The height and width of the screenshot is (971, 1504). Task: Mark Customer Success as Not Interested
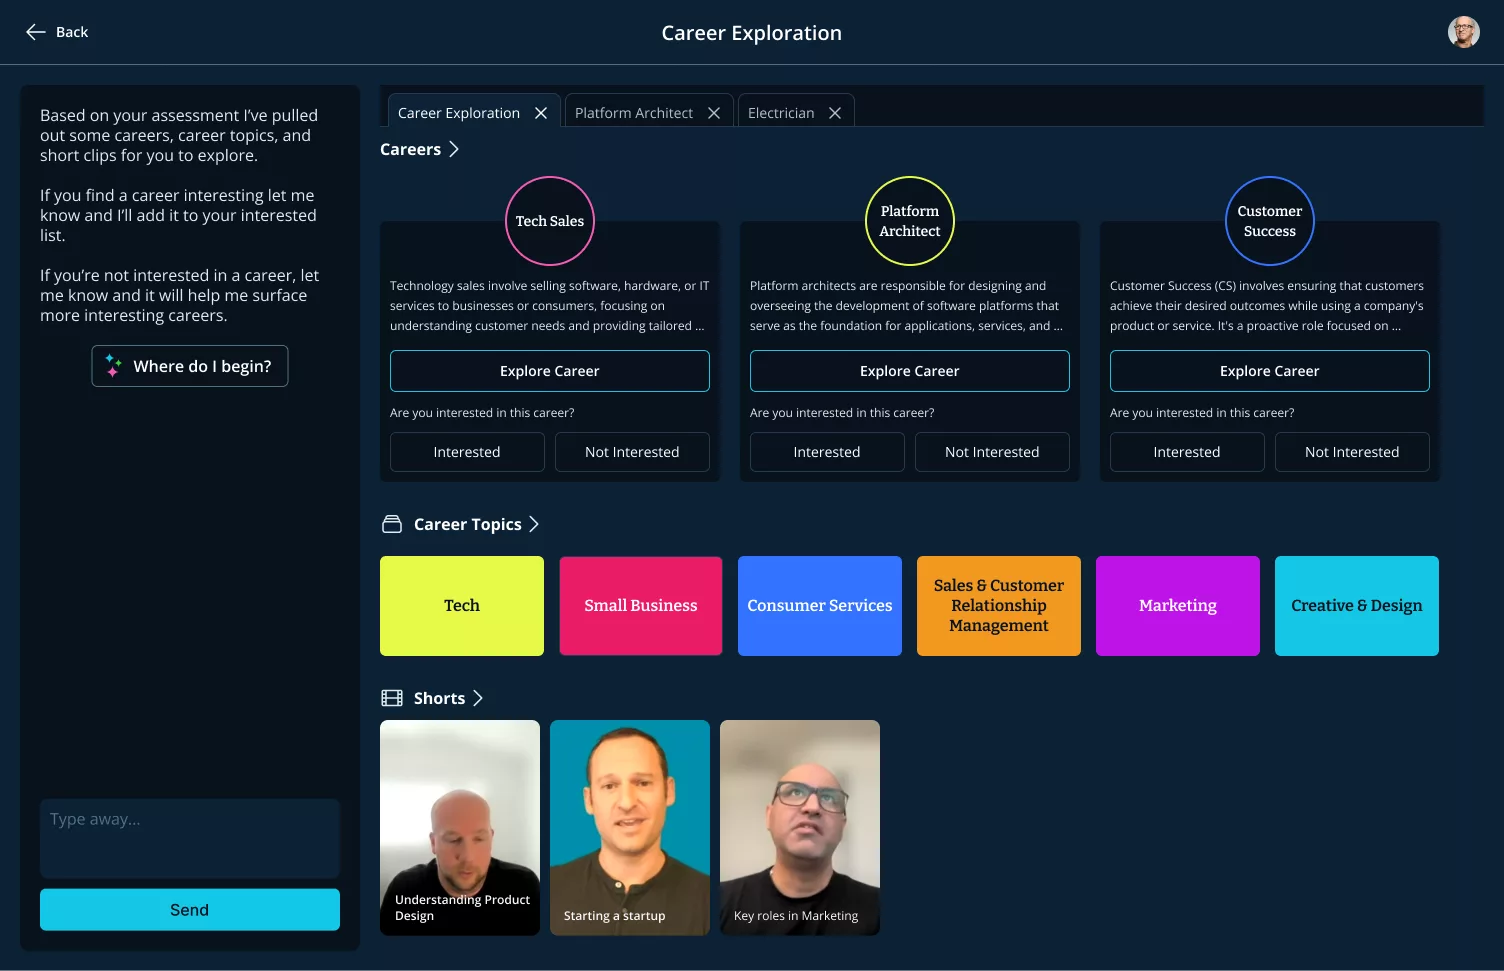tap(1352, 452)
